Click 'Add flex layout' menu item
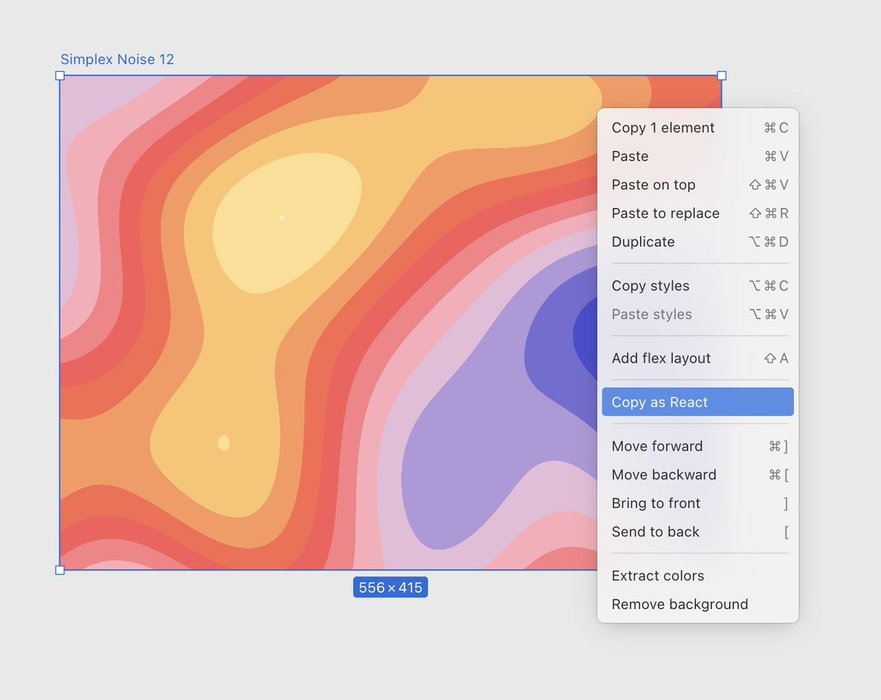The width and height of the screenshot is (881, 700). point(661,358)
